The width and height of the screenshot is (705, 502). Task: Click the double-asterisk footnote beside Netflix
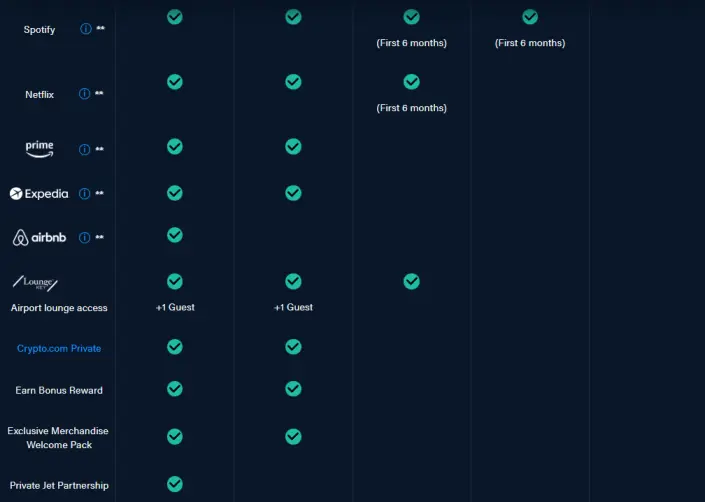click(x=99, y=93)
